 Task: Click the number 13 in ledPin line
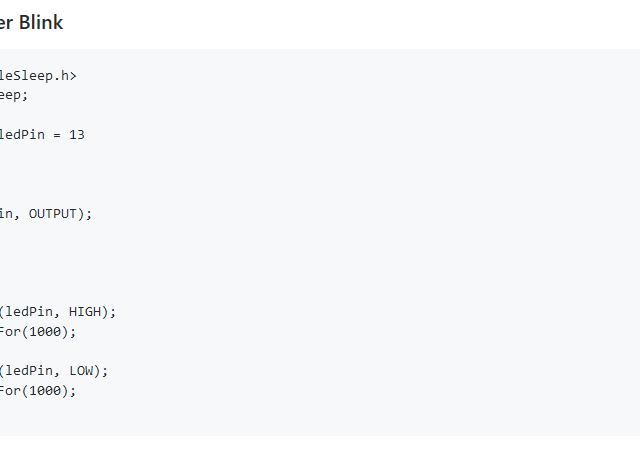tap(77, 135)
